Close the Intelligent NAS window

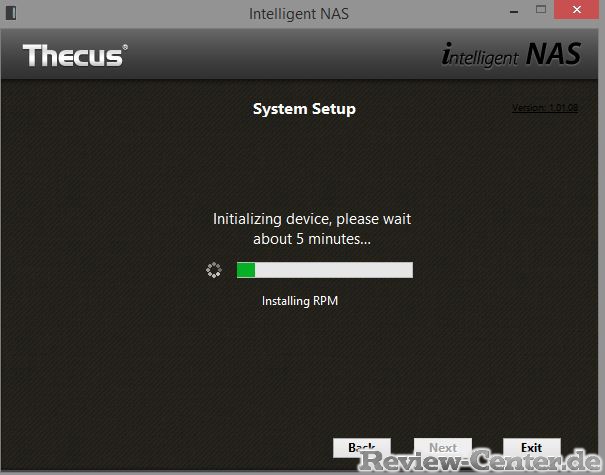[576, 10]
